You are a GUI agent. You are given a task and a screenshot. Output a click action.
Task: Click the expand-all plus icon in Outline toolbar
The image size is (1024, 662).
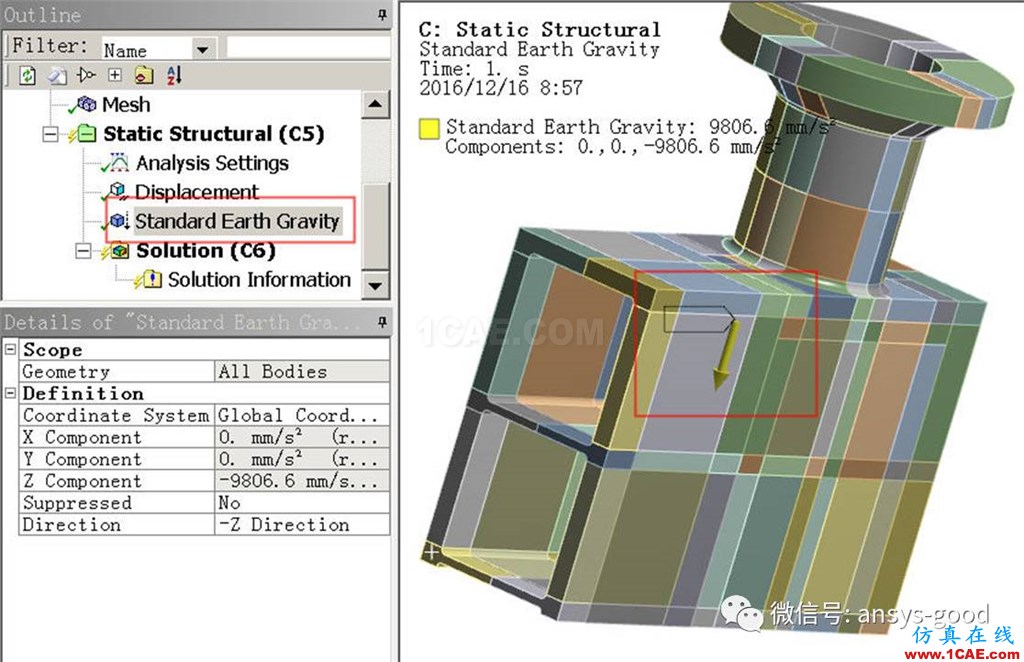click(115, 75)
